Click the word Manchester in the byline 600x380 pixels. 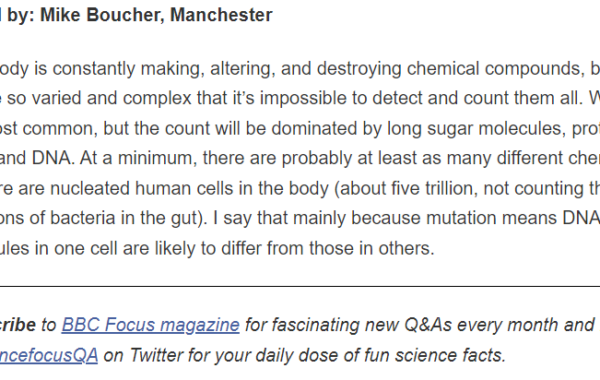(221, 15)
